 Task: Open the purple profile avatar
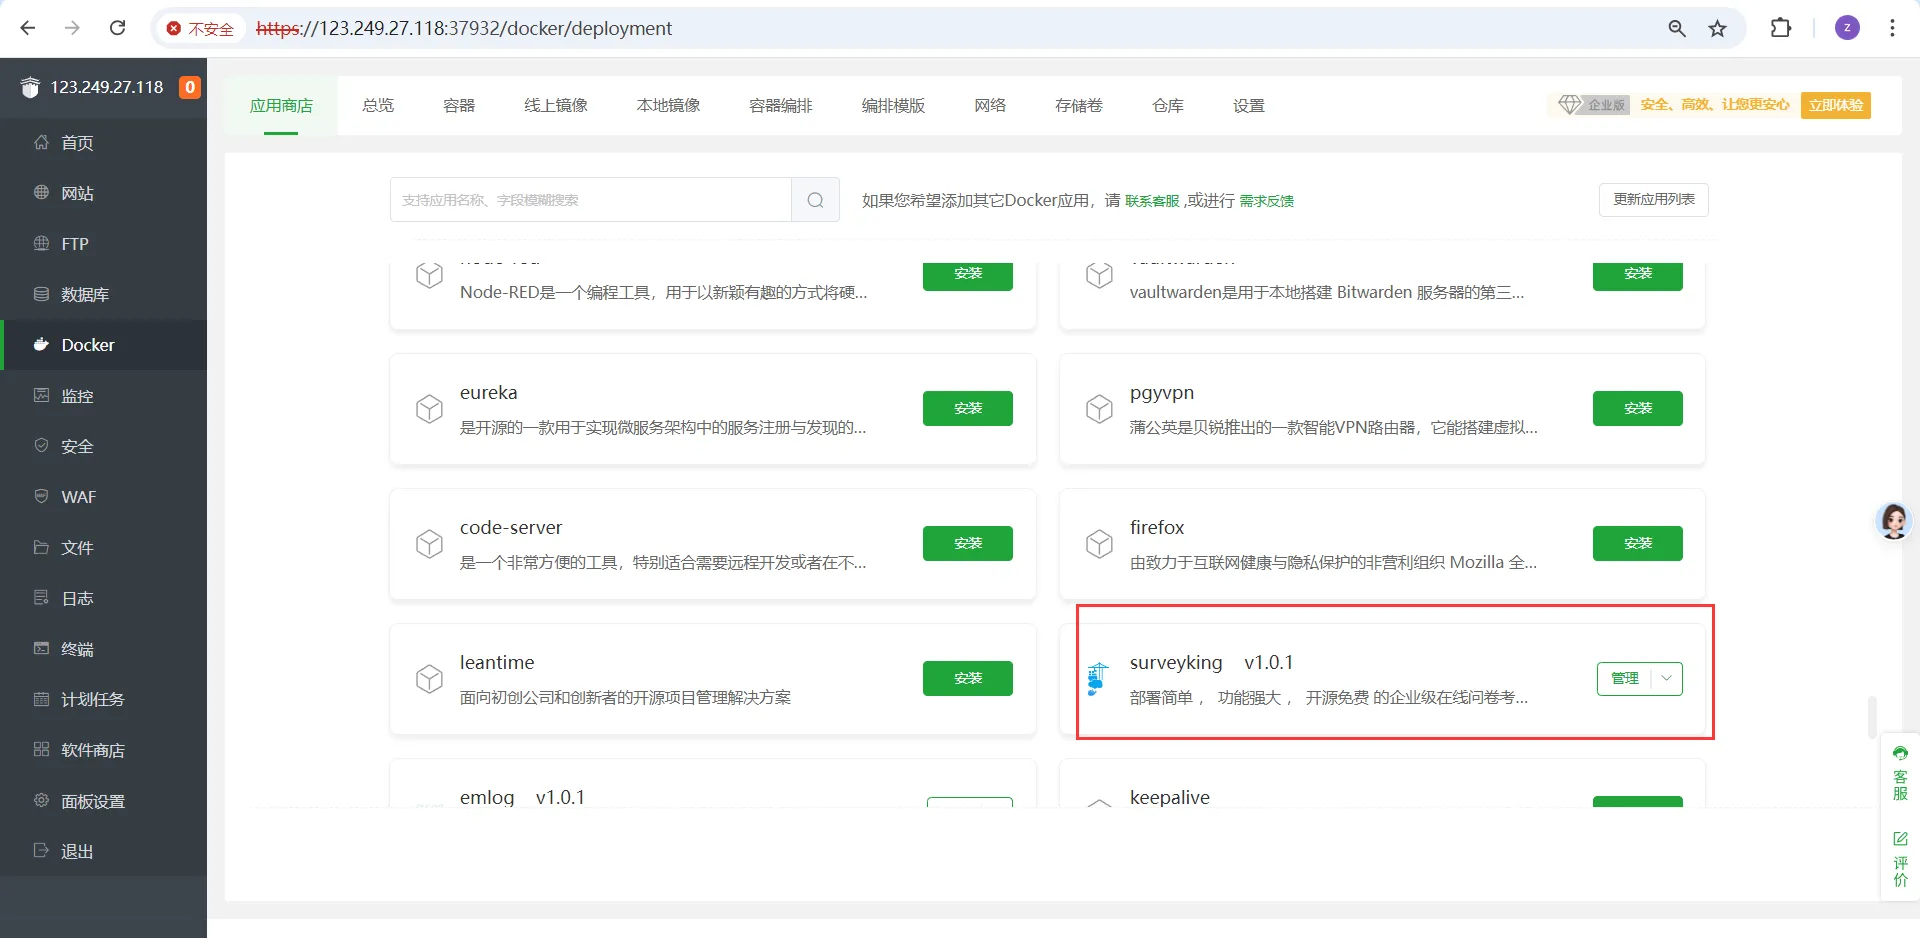[x=1847, y=28]
